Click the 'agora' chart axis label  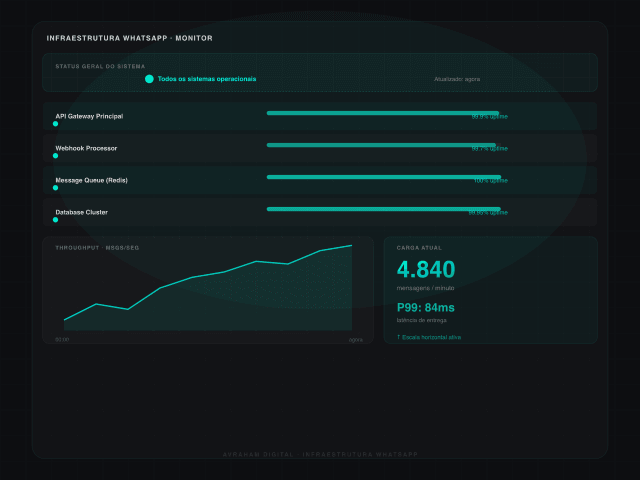pos(356,340)
